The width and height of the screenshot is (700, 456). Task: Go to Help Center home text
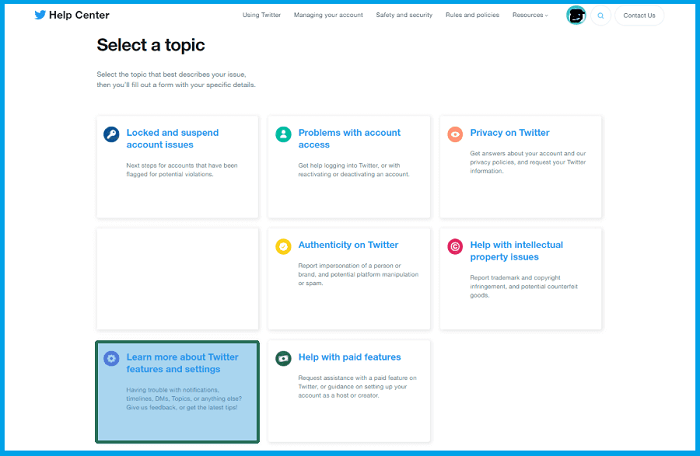pos(79,15)
